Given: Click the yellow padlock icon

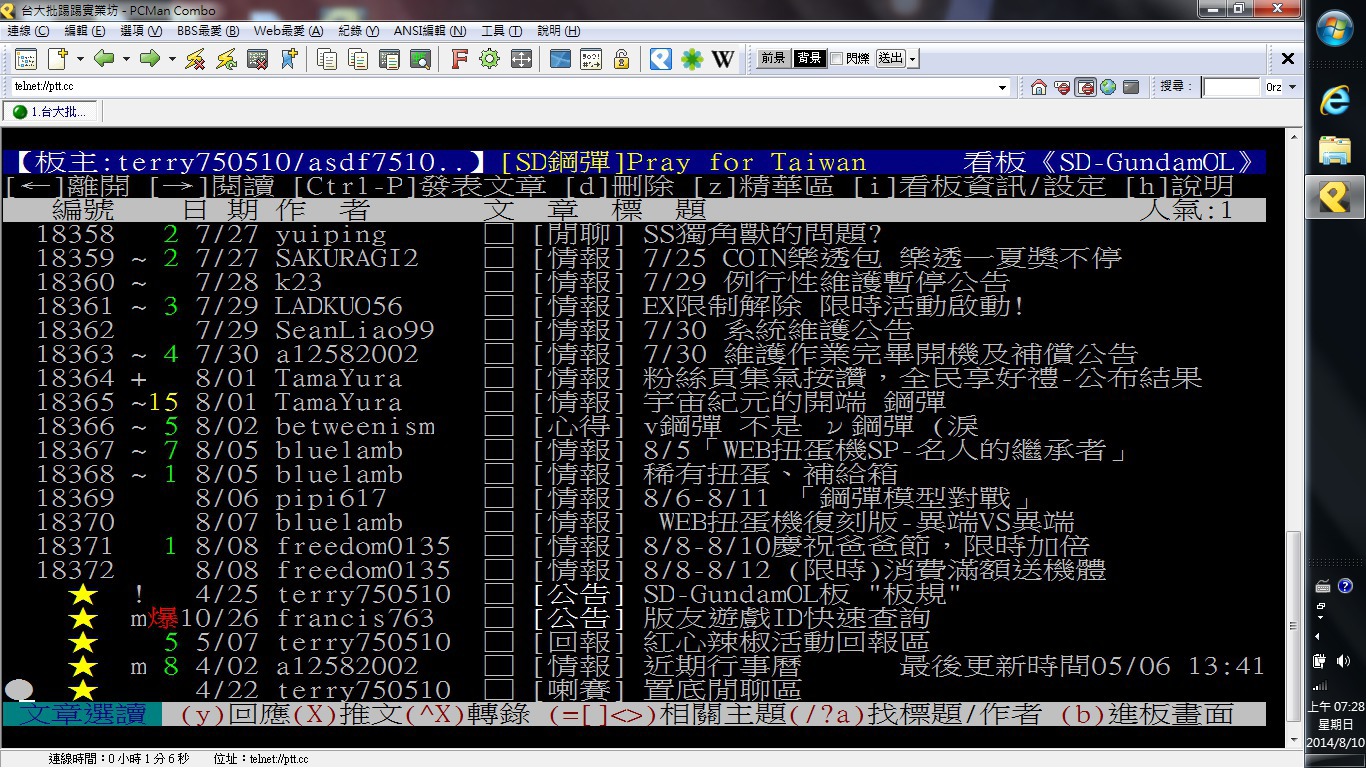Looking at the screenshot, I should 621,59.
